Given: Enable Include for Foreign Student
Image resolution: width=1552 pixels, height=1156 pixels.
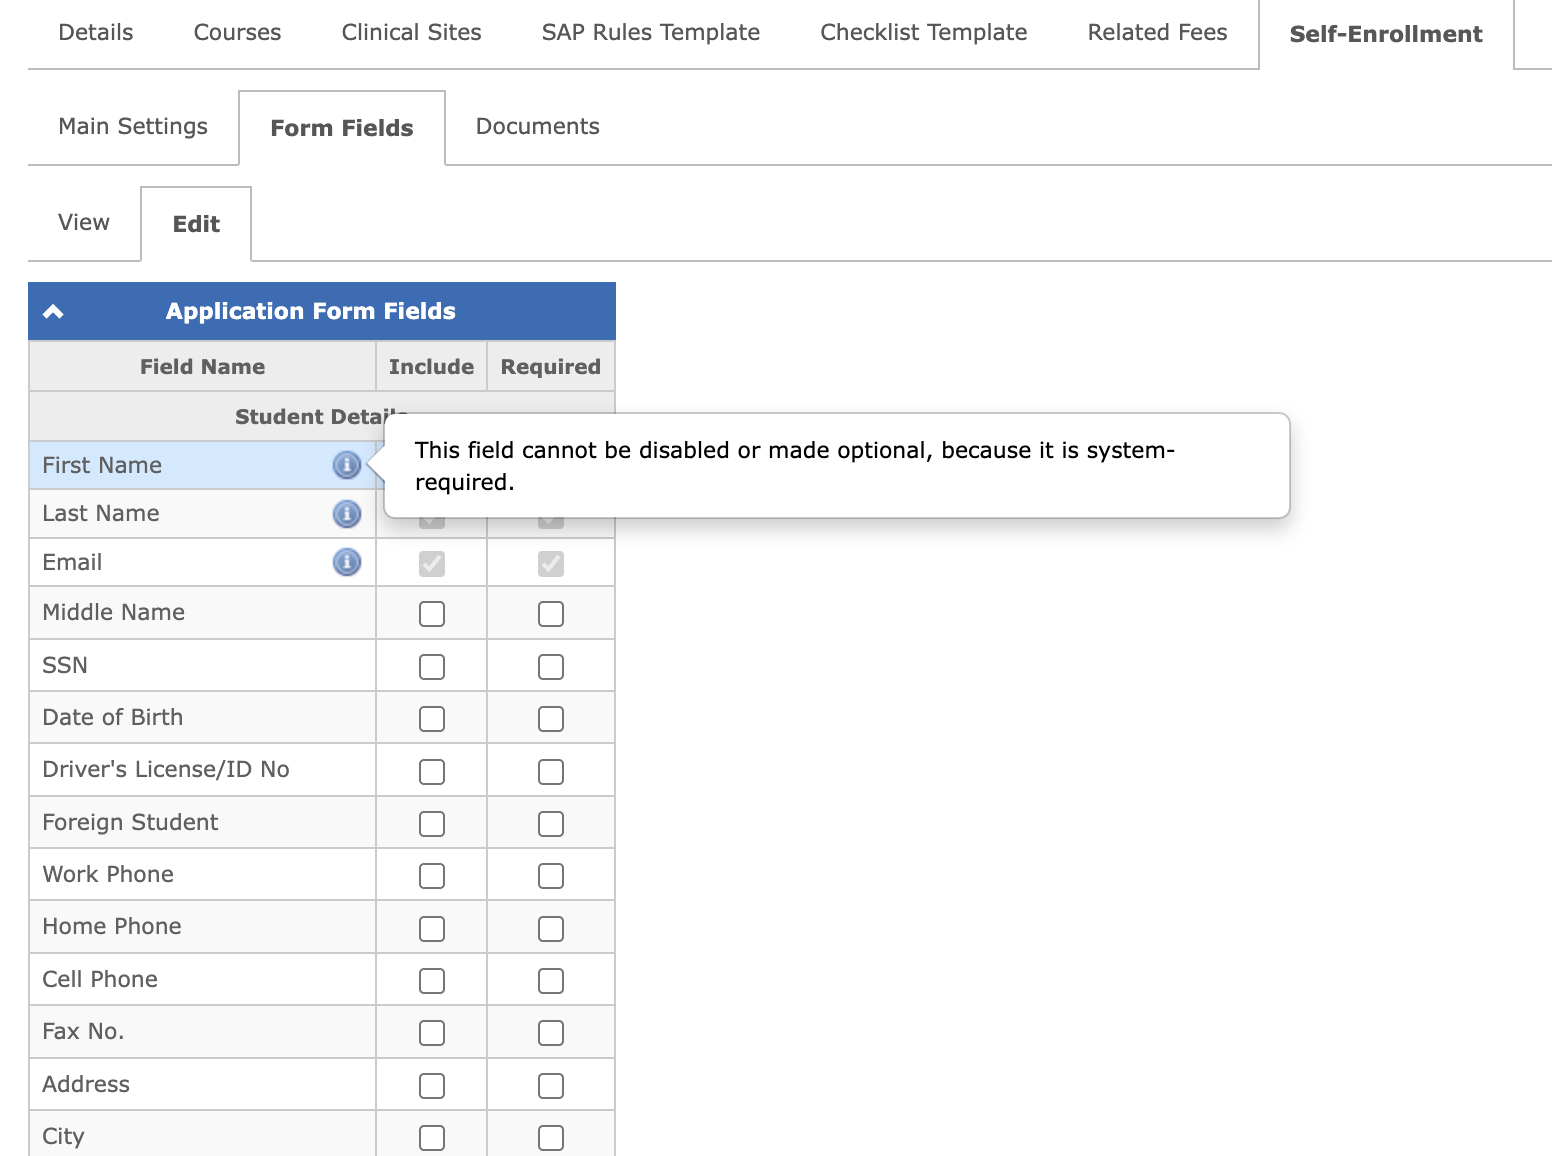Looking at the screenshot, I should (432, 824).
